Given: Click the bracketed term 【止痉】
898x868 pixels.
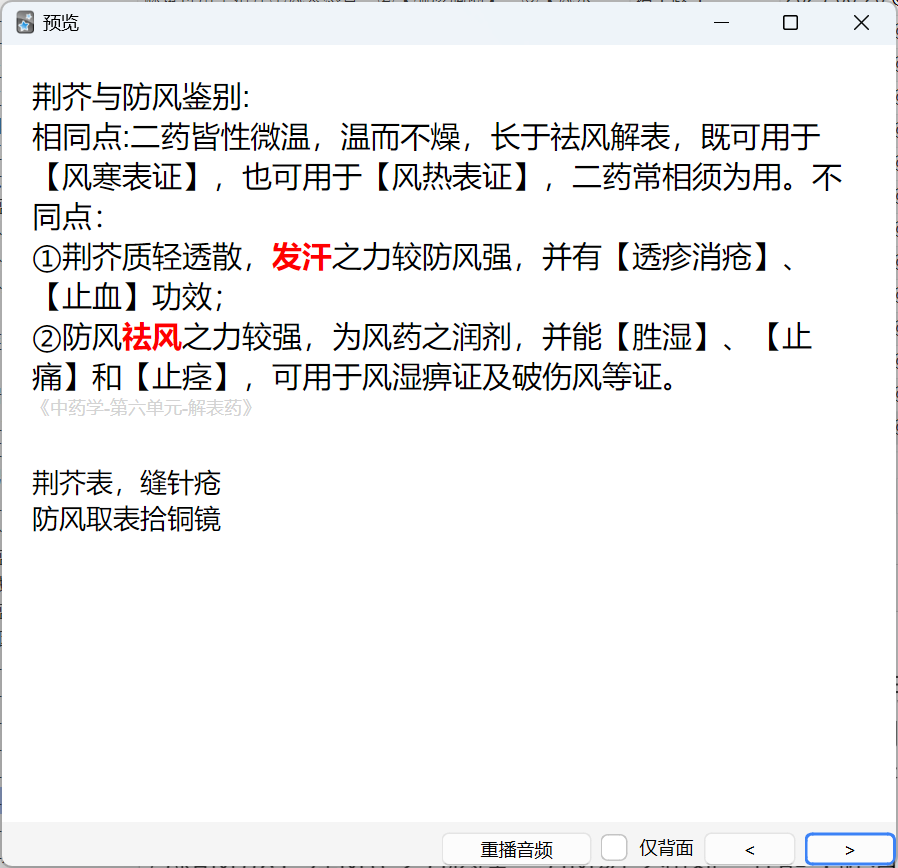Looking at the screenshot, I should click(182, 377).
